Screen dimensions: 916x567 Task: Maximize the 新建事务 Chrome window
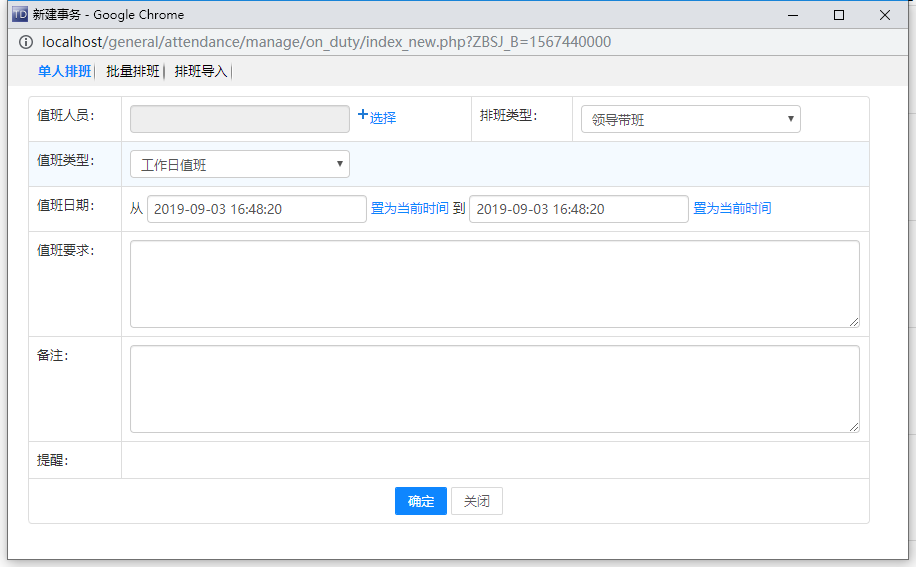pos(839,15)
